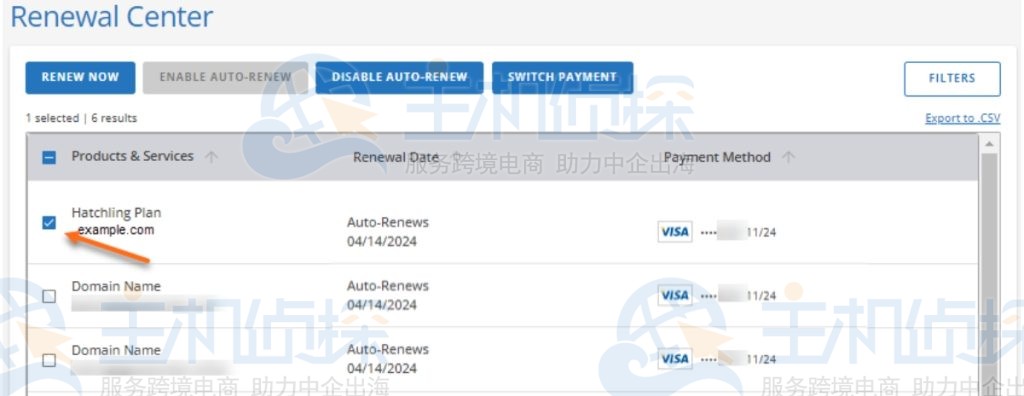The image size is (1024, 396).
Task: Click first Domain Name row label
Action: click(x=116, y=286)
